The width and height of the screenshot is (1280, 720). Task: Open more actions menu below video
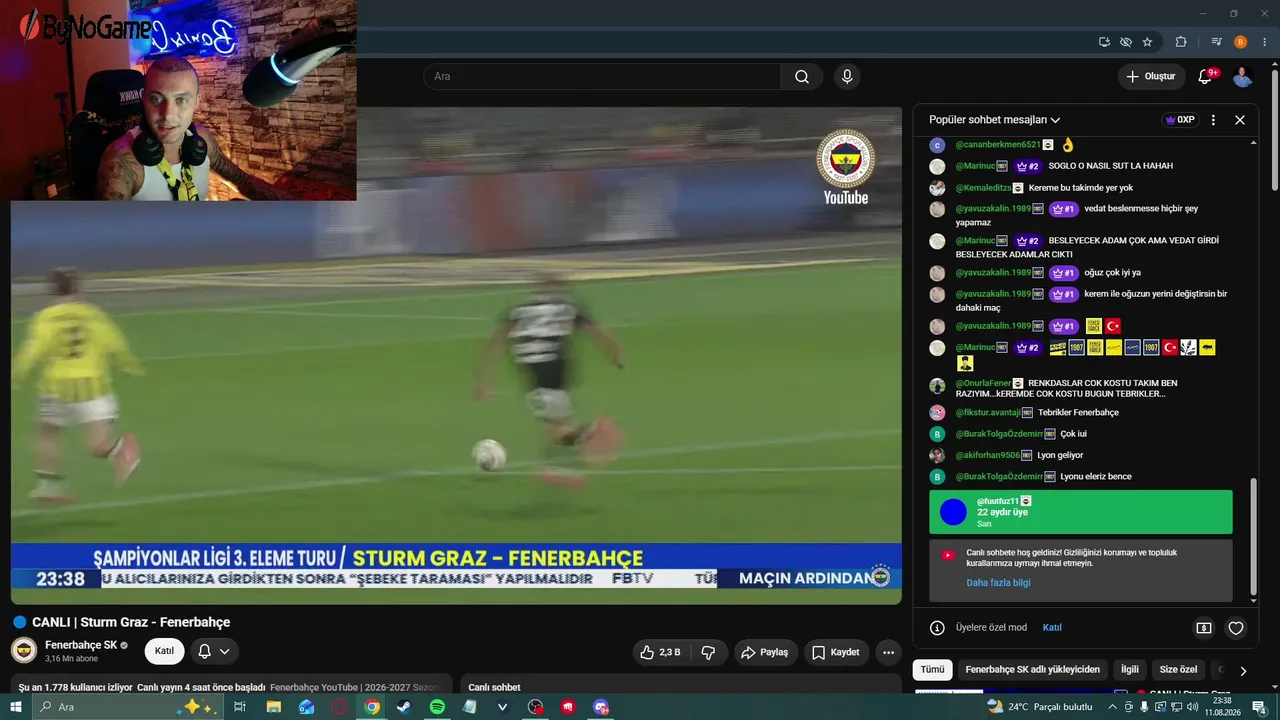tap(888, 652)
